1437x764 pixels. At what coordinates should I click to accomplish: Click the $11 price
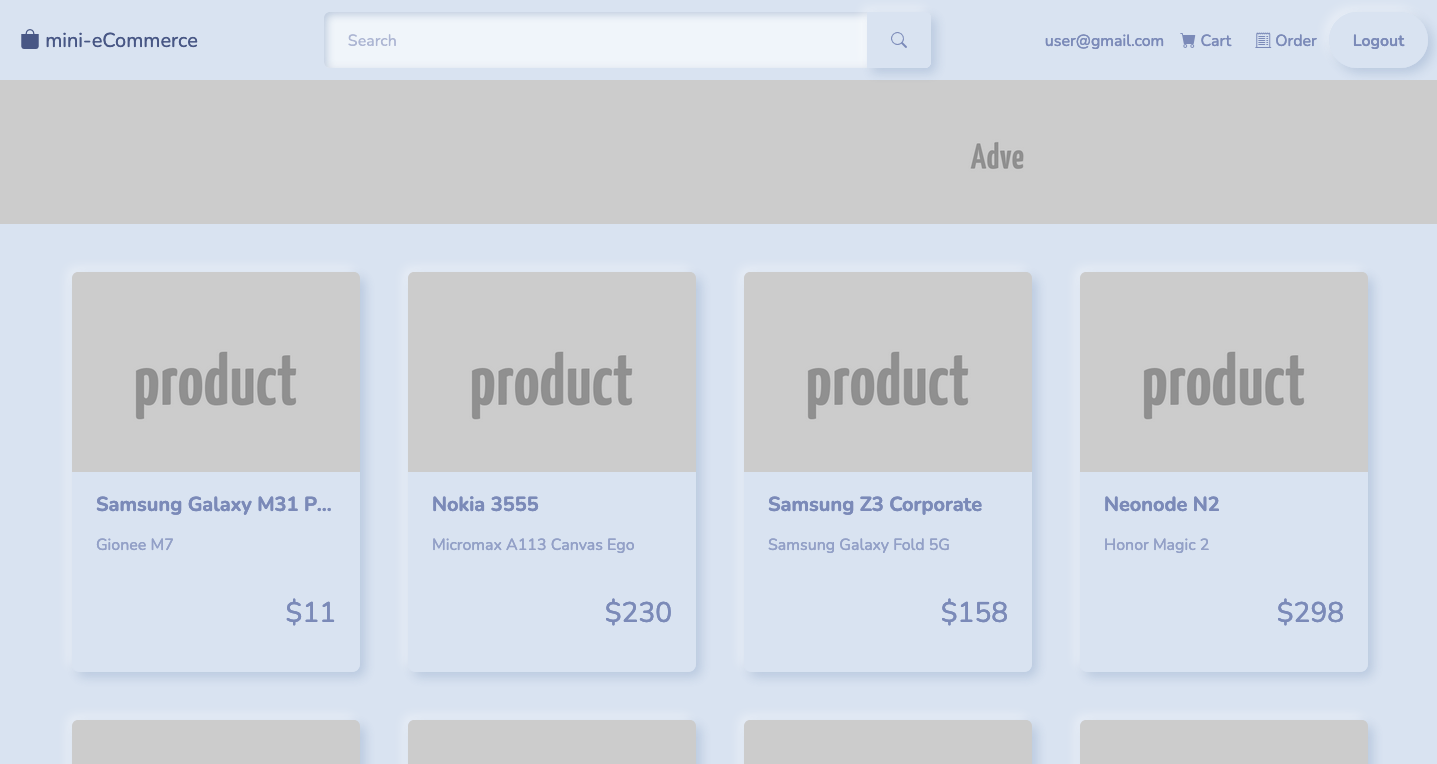pos(311,612)
